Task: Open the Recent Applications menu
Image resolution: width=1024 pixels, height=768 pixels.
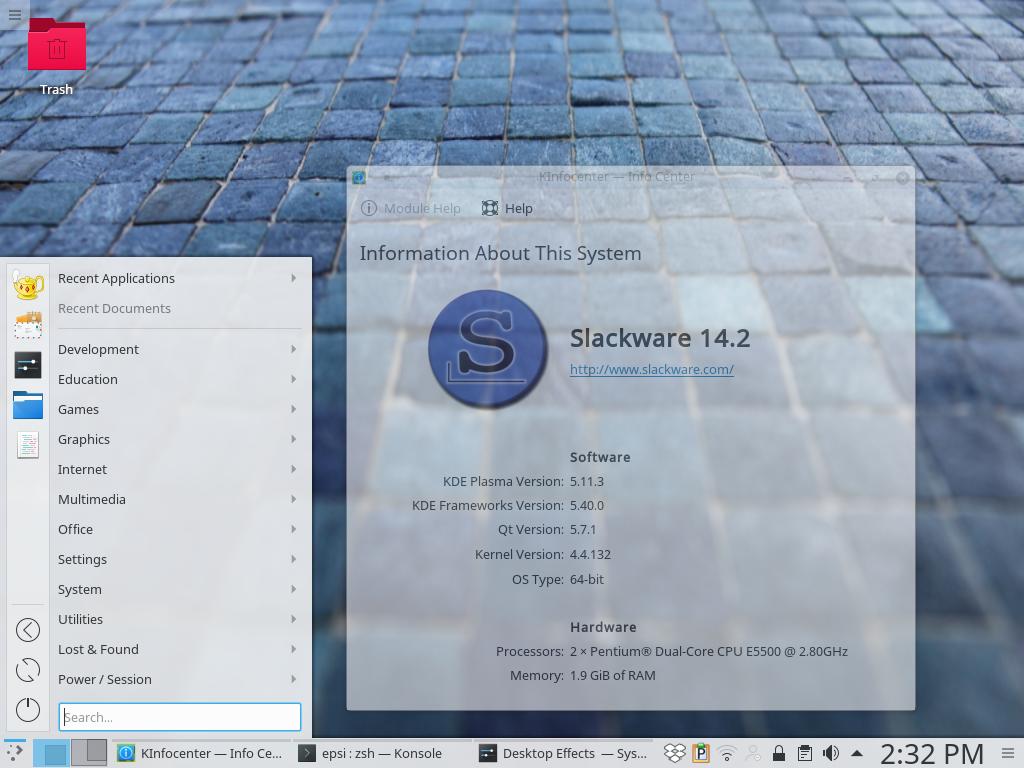Action: tap(116, 278)
